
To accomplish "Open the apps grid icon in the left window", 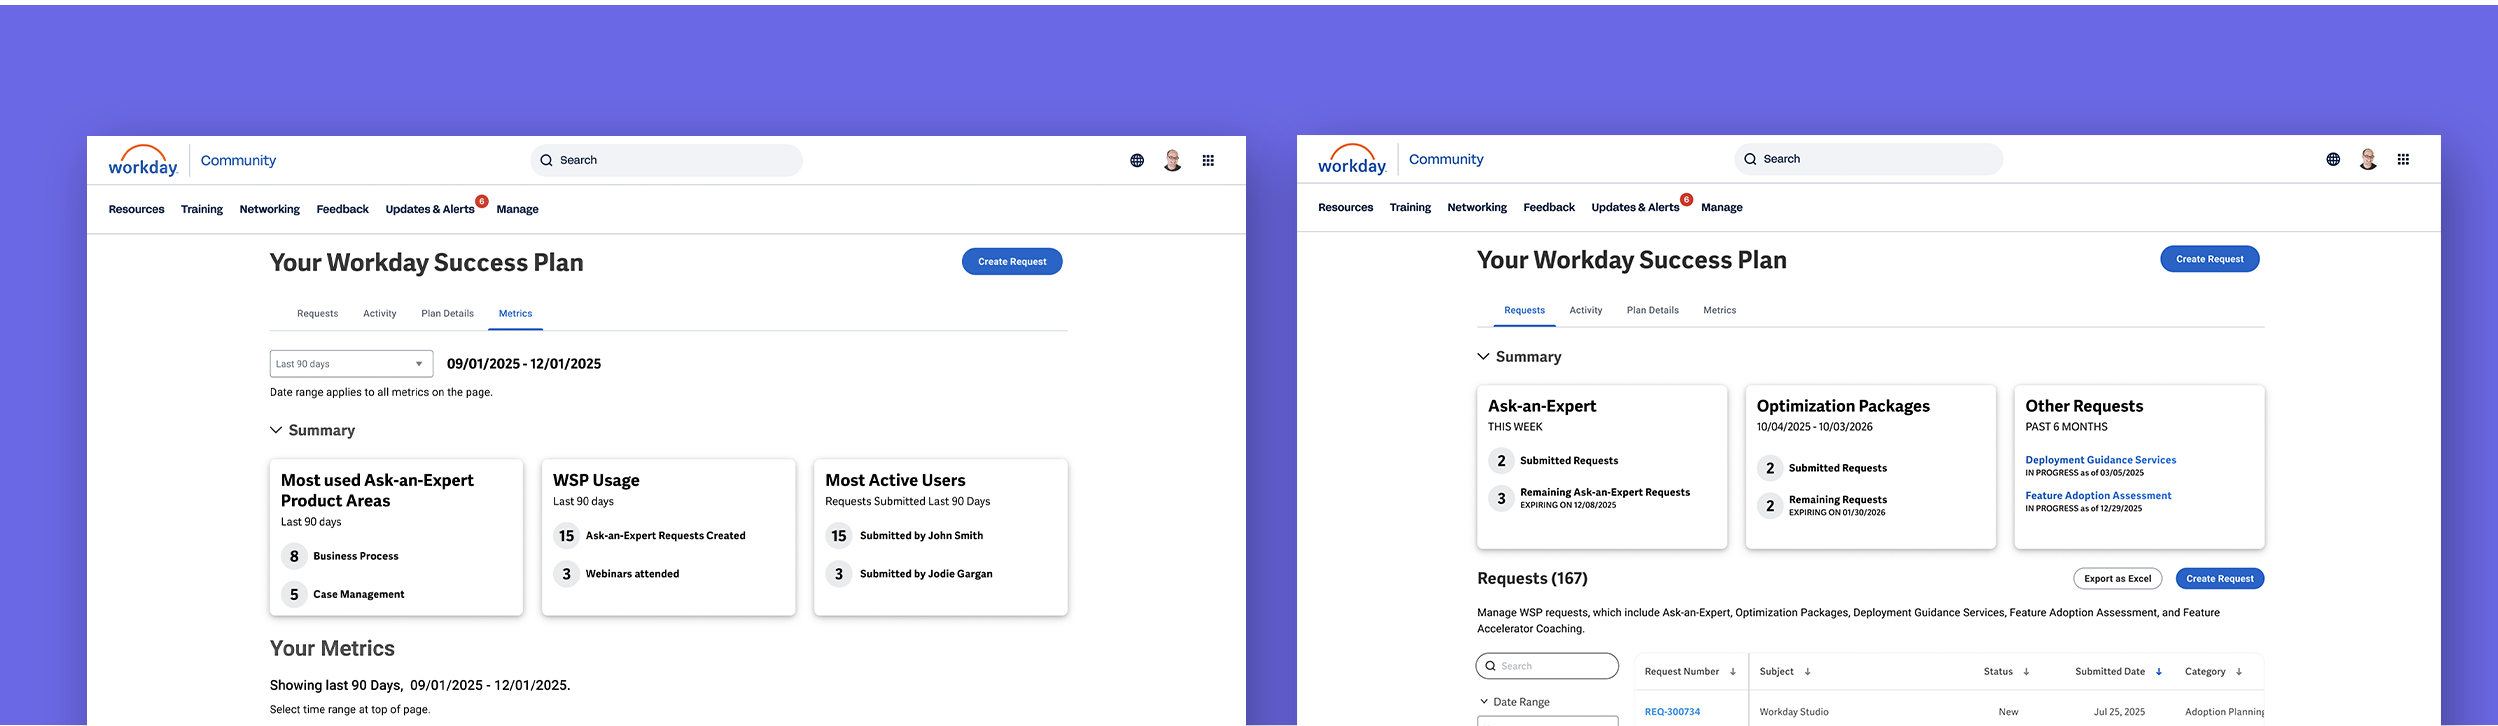I will pos(1208,160).
